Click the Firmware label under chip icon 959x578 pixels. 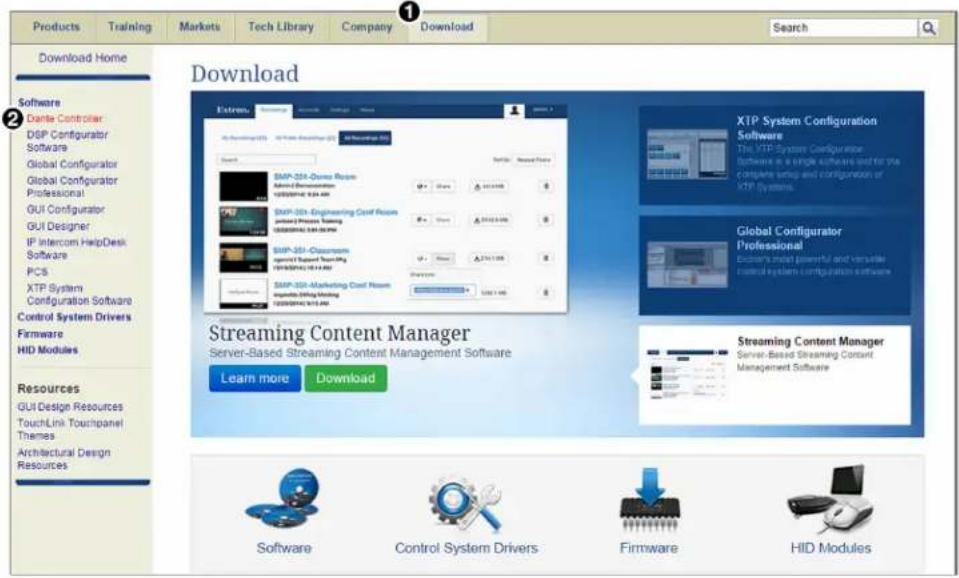[649, 548]
